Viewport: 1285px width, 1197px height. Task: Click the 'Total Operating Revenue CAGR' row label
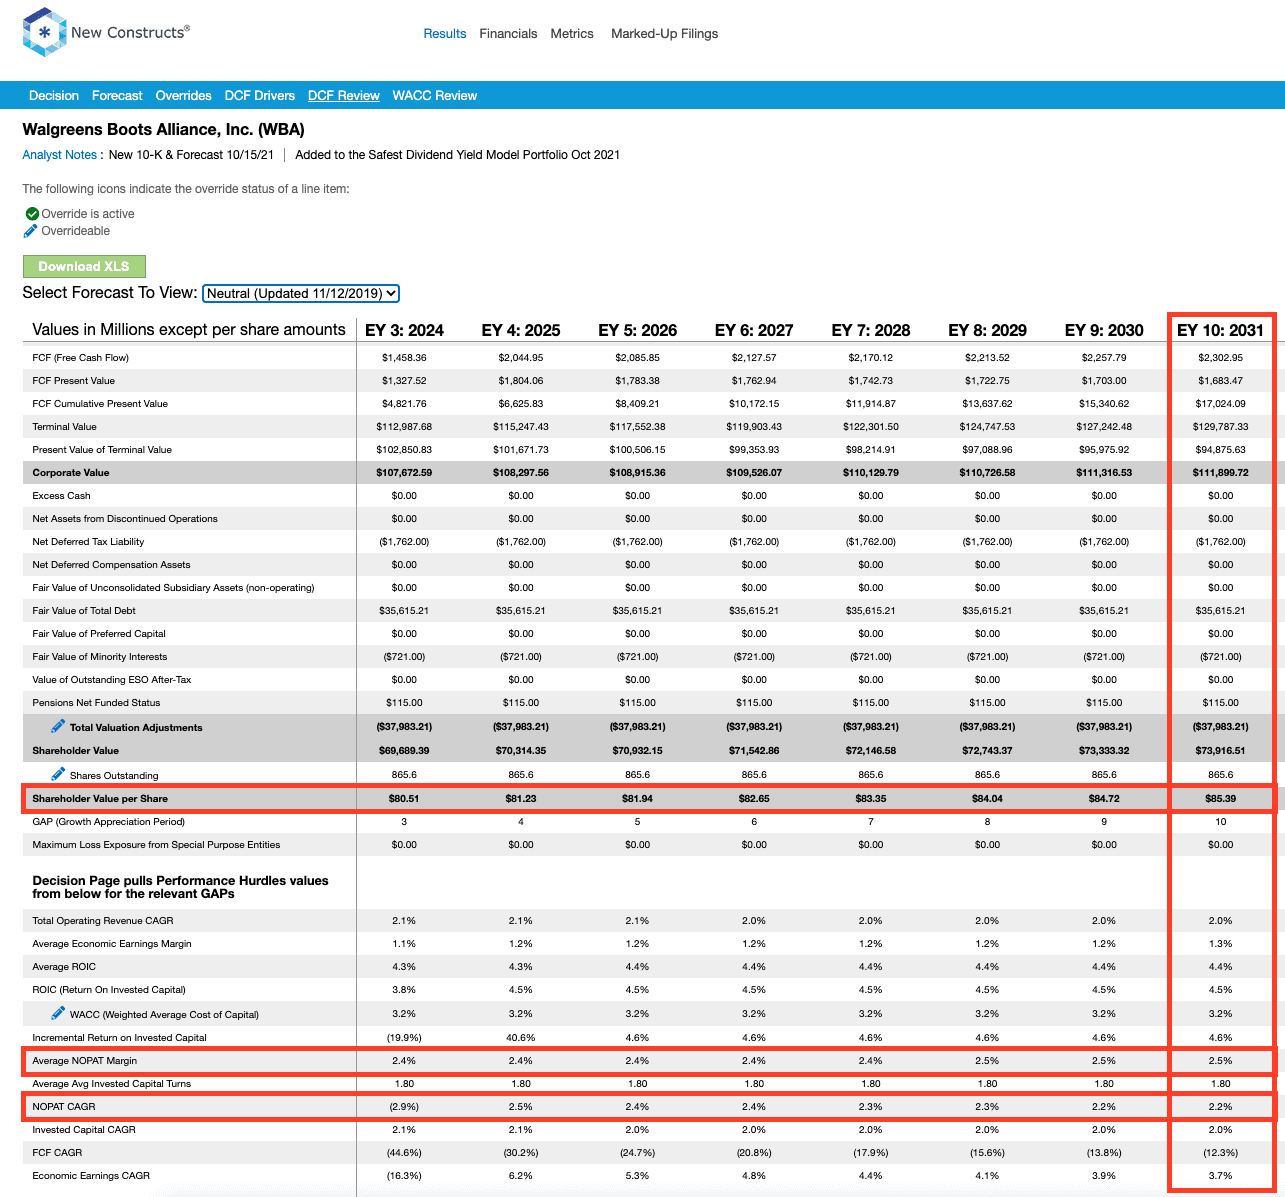coord(103,921)
